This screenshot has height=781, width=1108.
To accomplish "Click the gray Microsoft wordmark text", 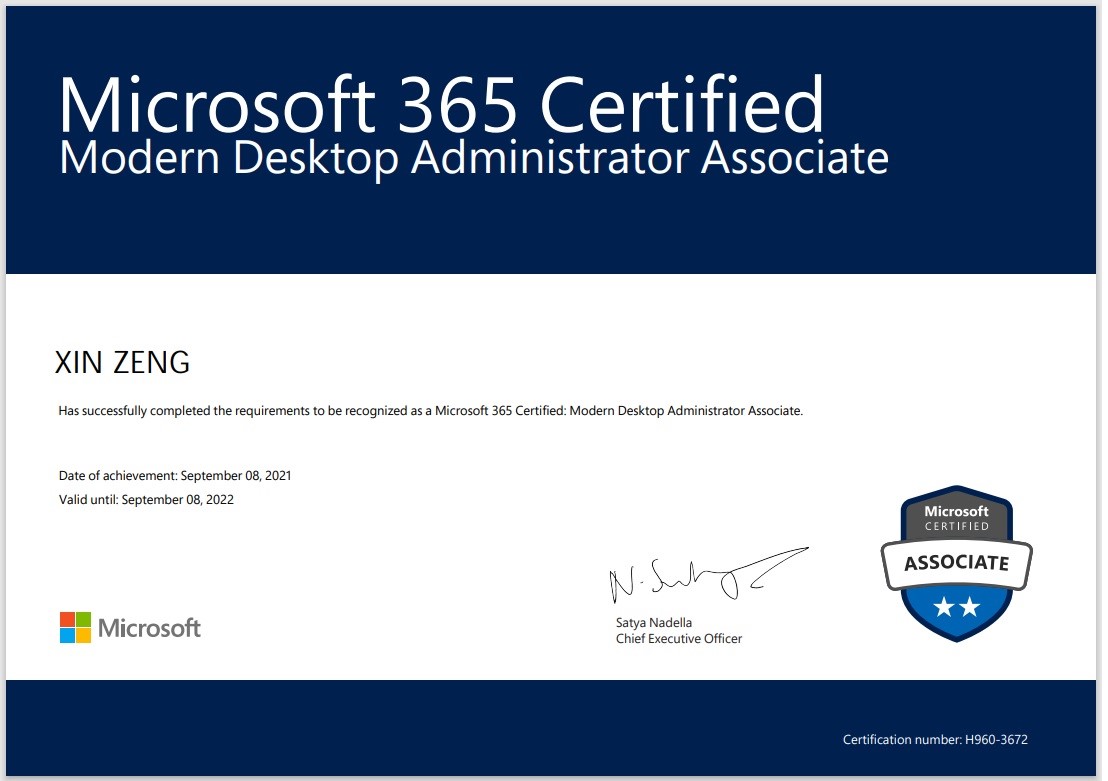I will click(x=149, y=628).
